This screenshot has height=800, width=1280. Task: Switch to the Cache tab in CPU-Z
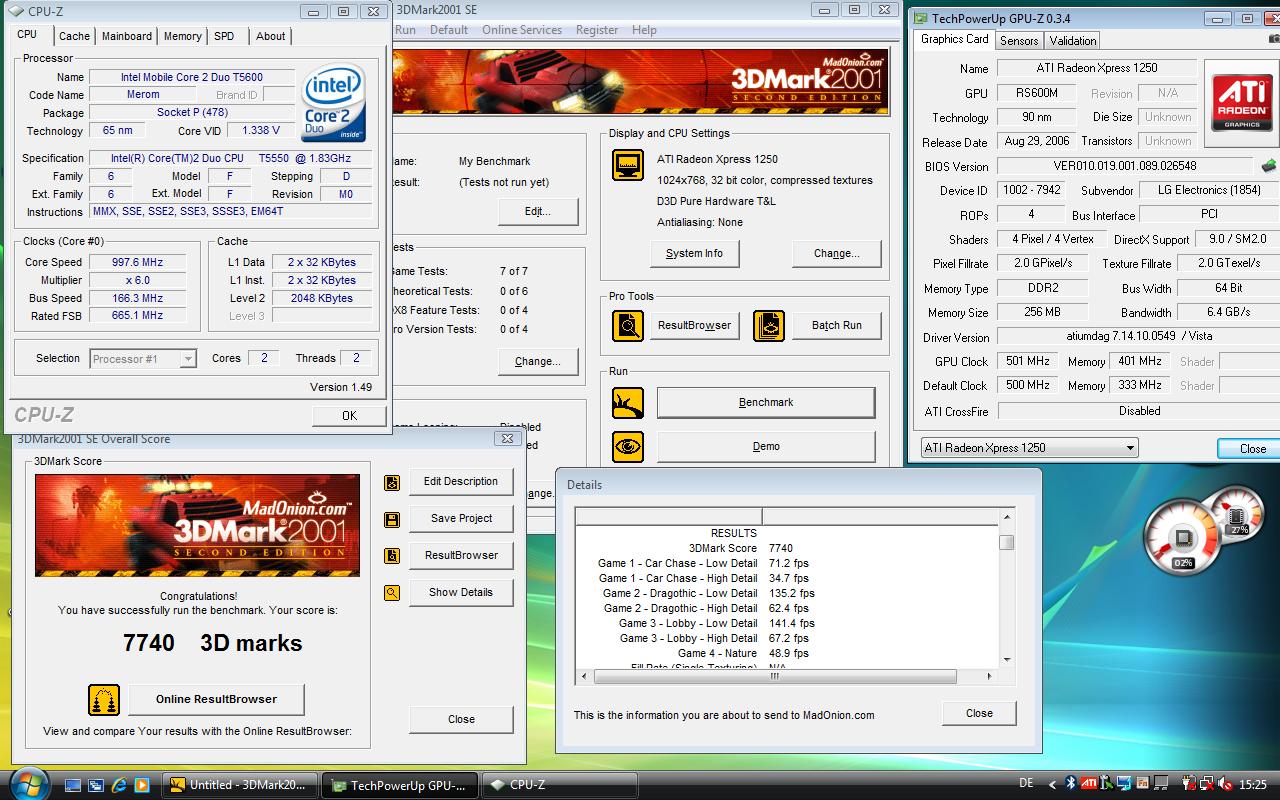(74, 36)
